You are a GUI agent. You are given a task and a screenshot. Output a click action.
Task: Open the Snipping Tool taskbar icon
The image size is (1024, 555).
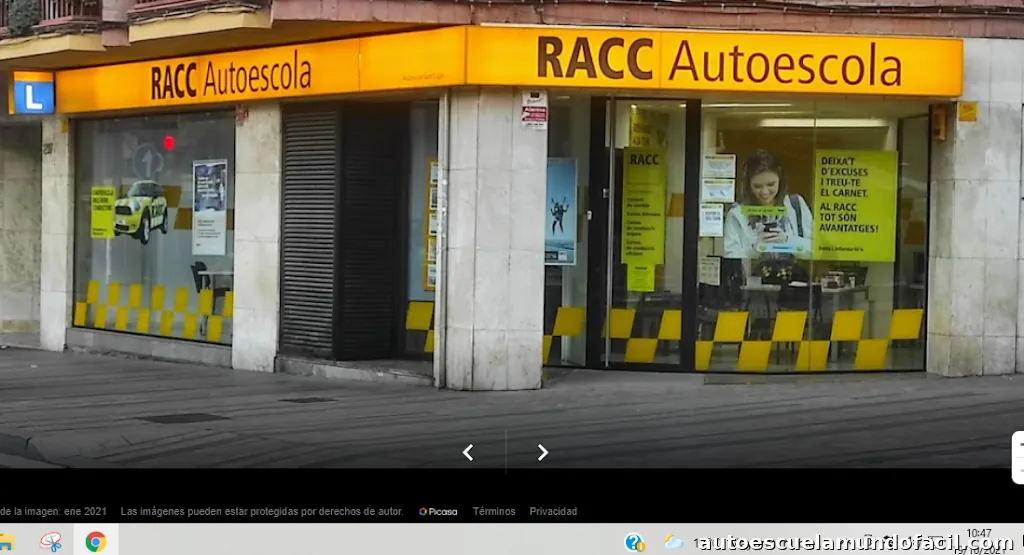(51, 542)
